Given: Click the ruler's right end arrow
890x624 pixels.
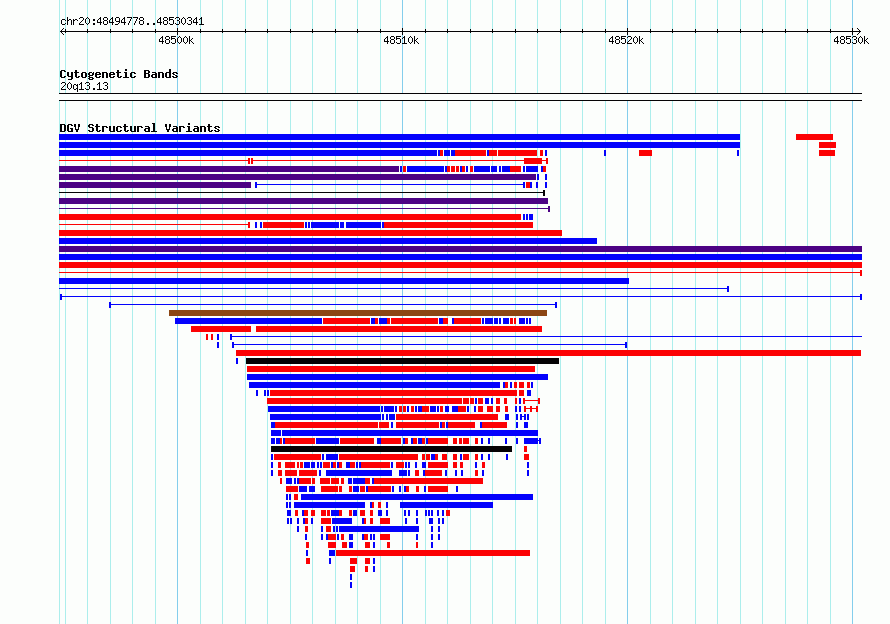Looking at the screenshot, I should 858,31.
